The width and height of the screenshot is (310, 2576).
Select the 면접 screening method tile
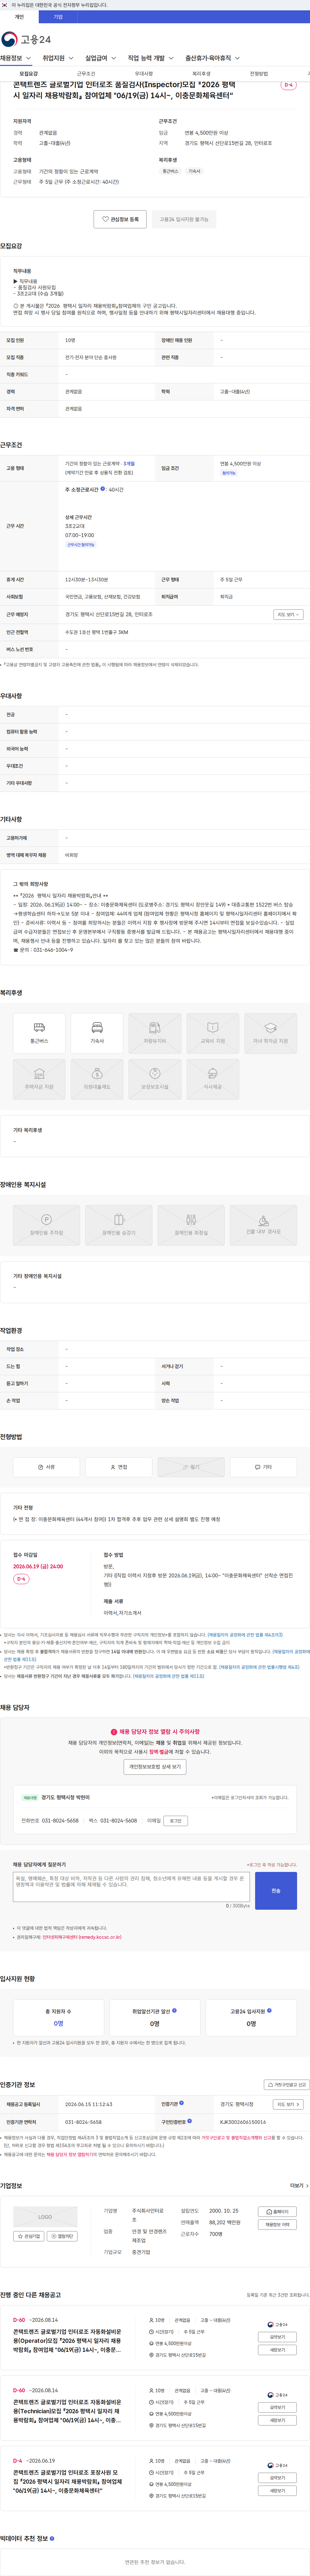pos(118,1467)
